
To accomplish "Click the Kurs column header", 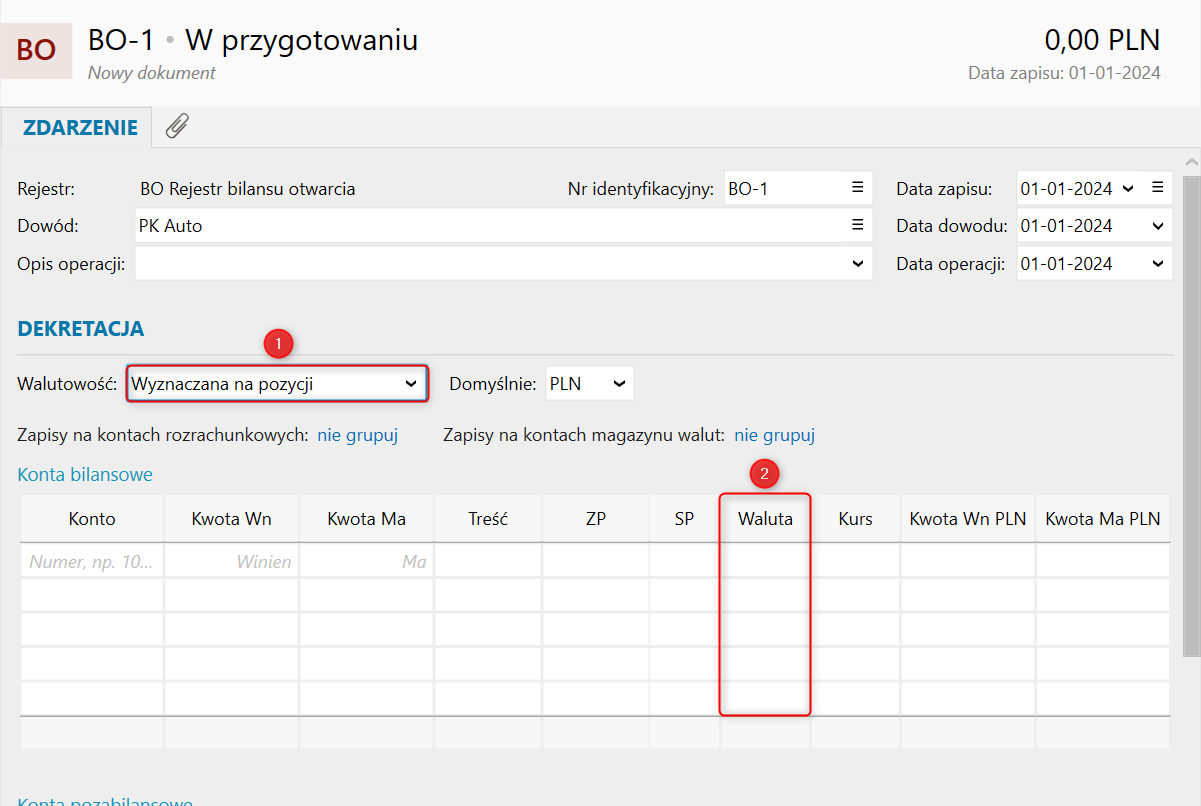I will coord(856,519).
